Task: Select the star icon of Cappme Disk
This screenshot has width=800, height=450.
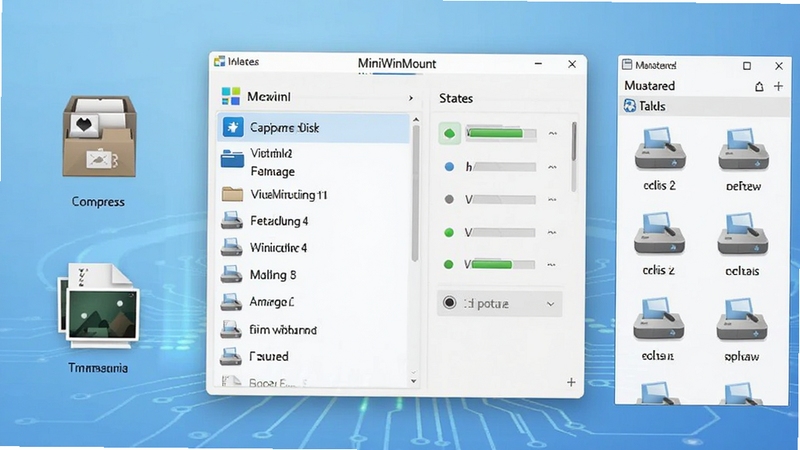Action: point(233,127)
